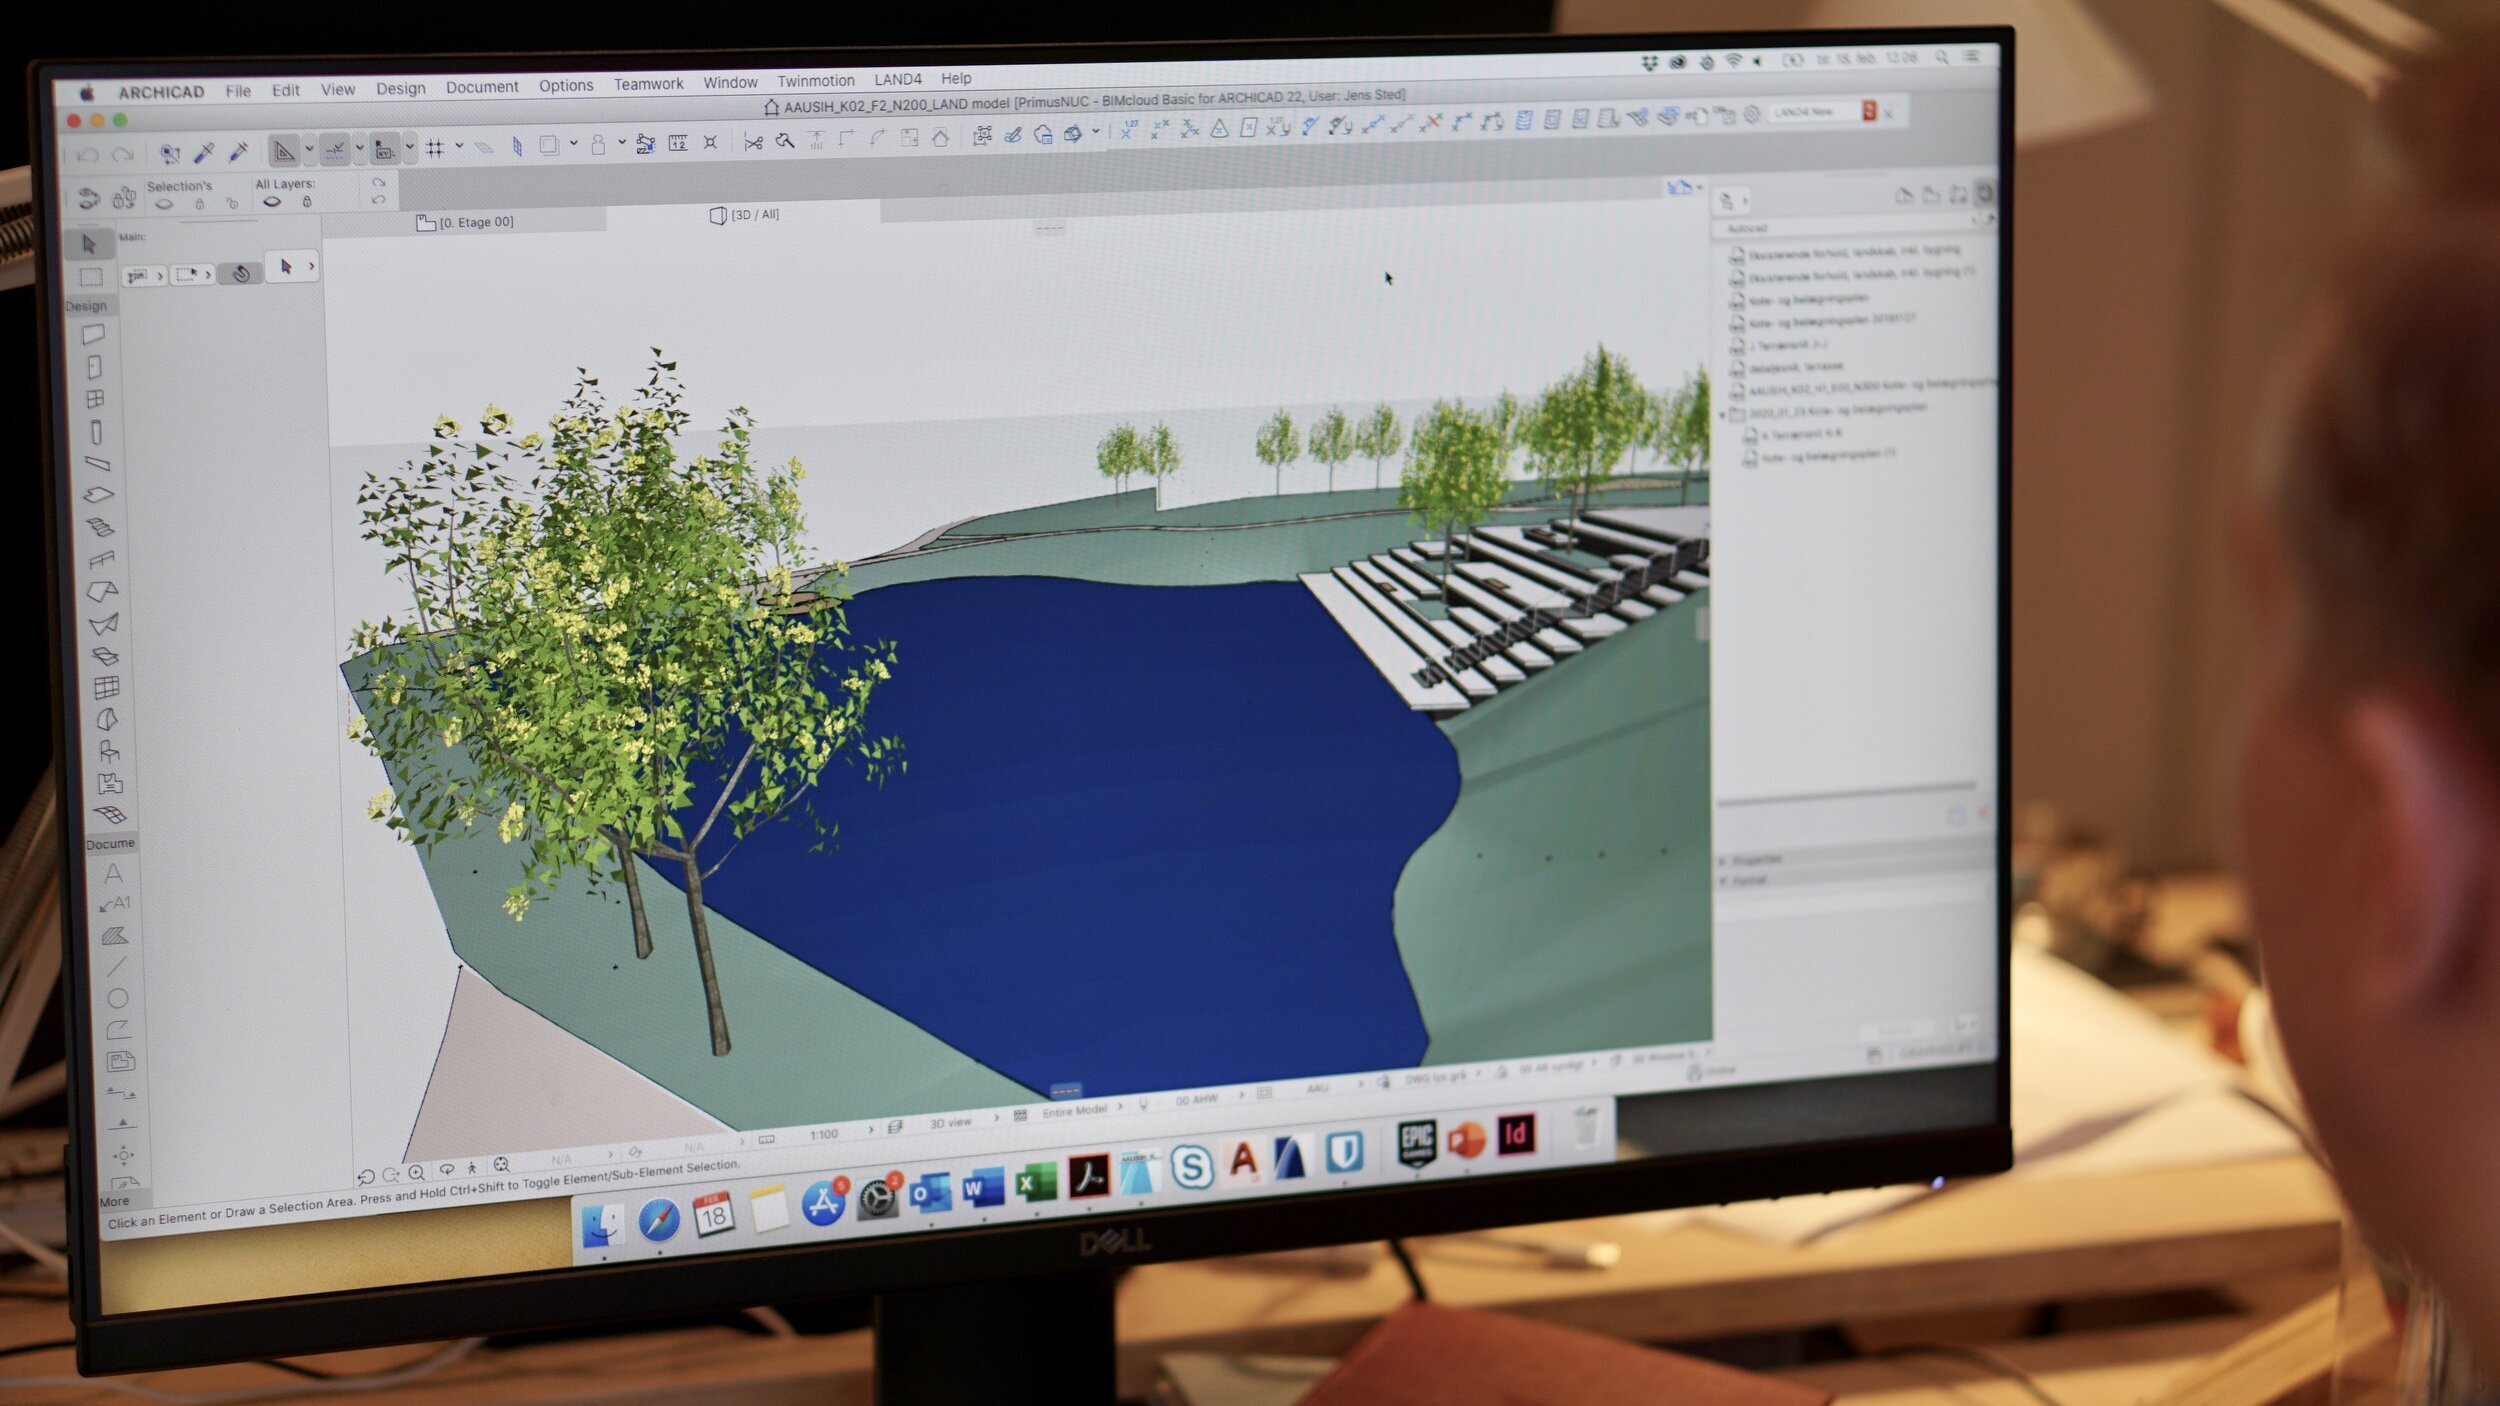Open the LAND4 menu
This screenshot has height=1406, width=2500.
(x=898, y=79)
